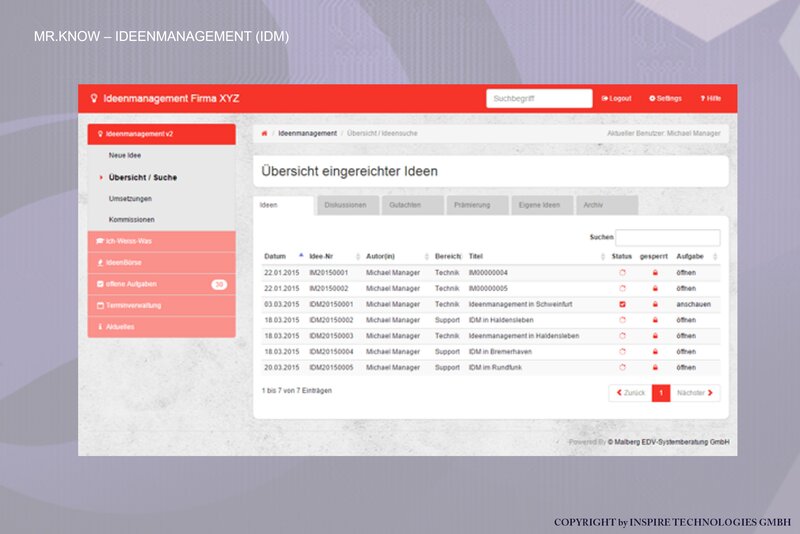800x534 pixels.
Task: Click status icon for IDM20150003
Action: coord(622,336)
